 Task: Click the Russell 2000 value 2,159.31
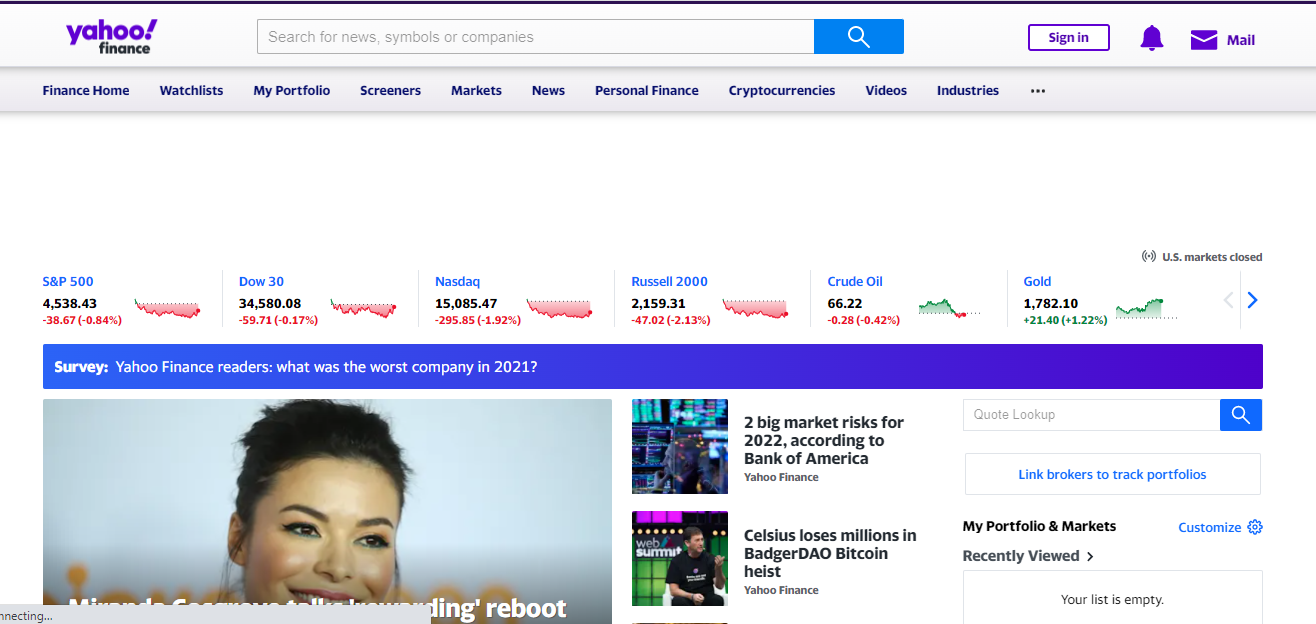point(658,303)
